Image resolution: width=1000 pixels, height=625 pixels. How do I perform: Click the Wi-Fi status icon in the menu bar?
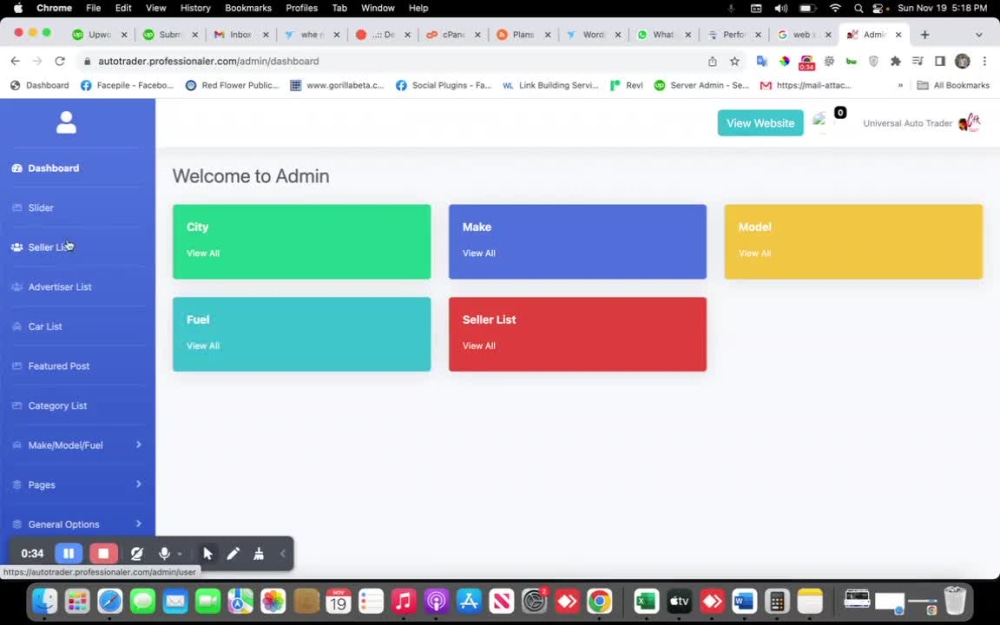point(835,8)
